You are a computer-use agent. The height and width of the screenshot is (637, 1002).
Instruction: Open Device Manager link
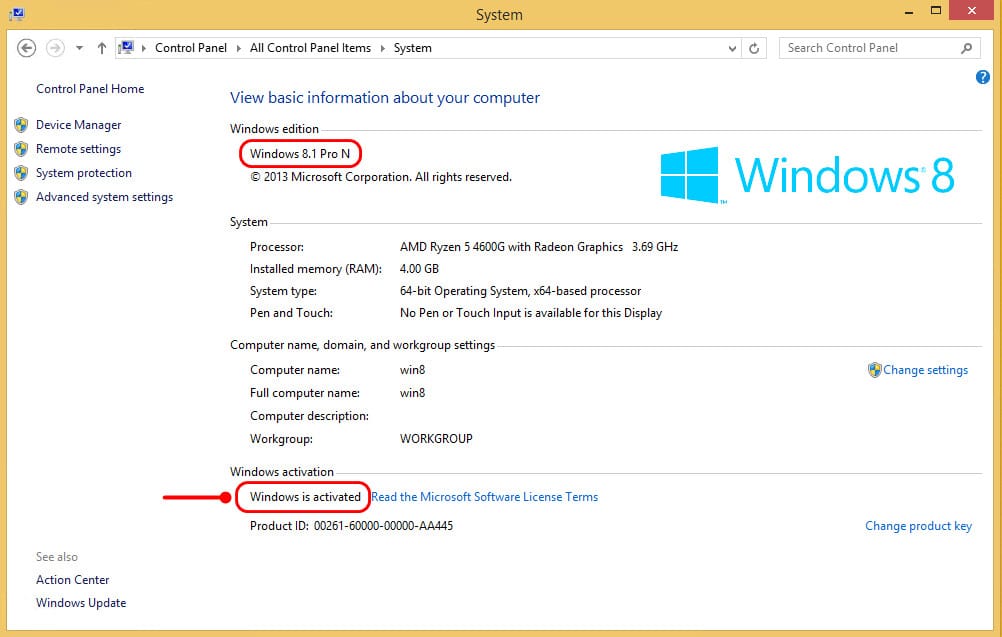pyautogui.click(x=79, y=125)
